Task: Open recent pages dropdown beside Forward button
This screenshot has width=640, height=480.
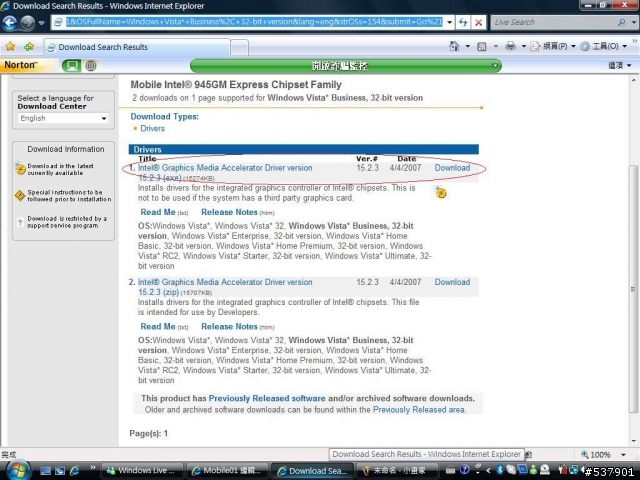Action: [x=42, y=23]
